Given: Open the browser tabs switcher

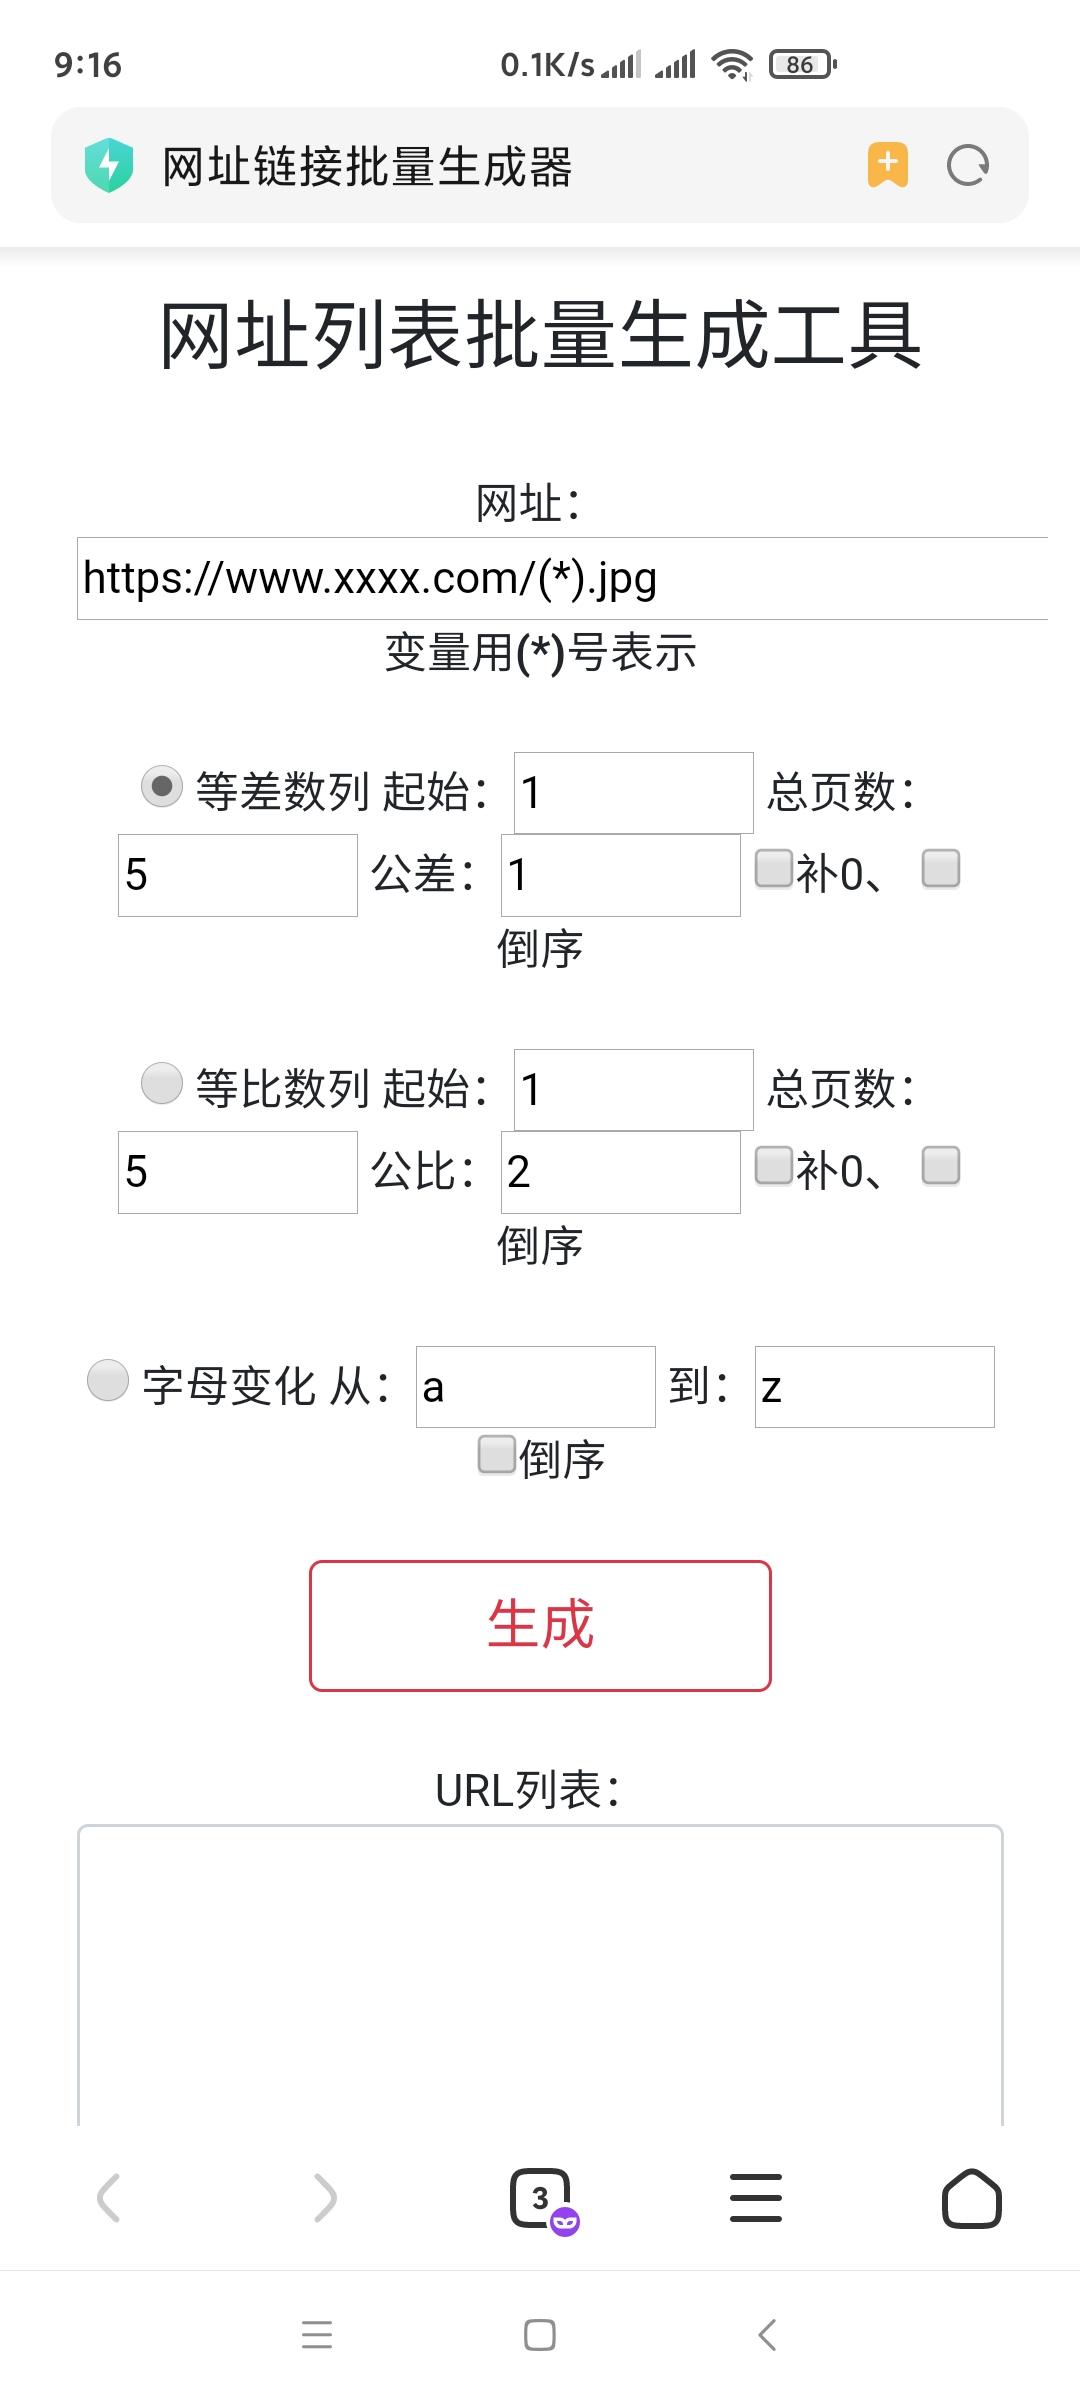Looking at the screenshot, I should point(541,2198).
